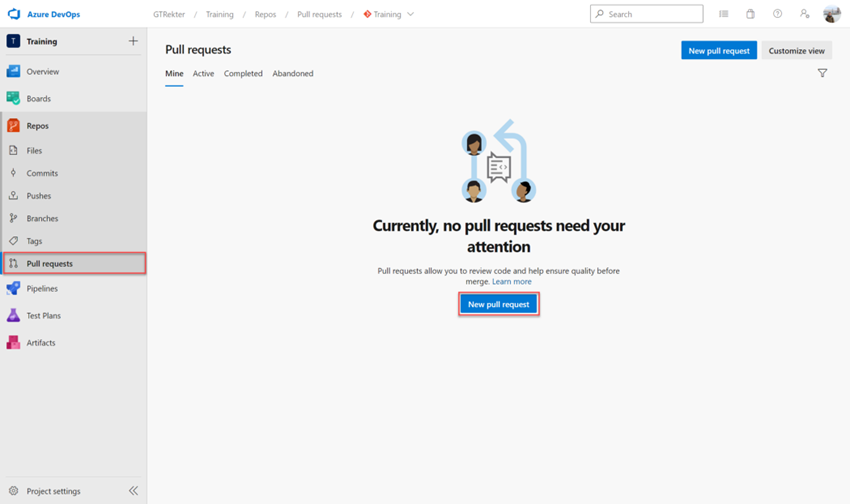
Task: Switch to the Completed tab
Action: [x=243, y=74]
